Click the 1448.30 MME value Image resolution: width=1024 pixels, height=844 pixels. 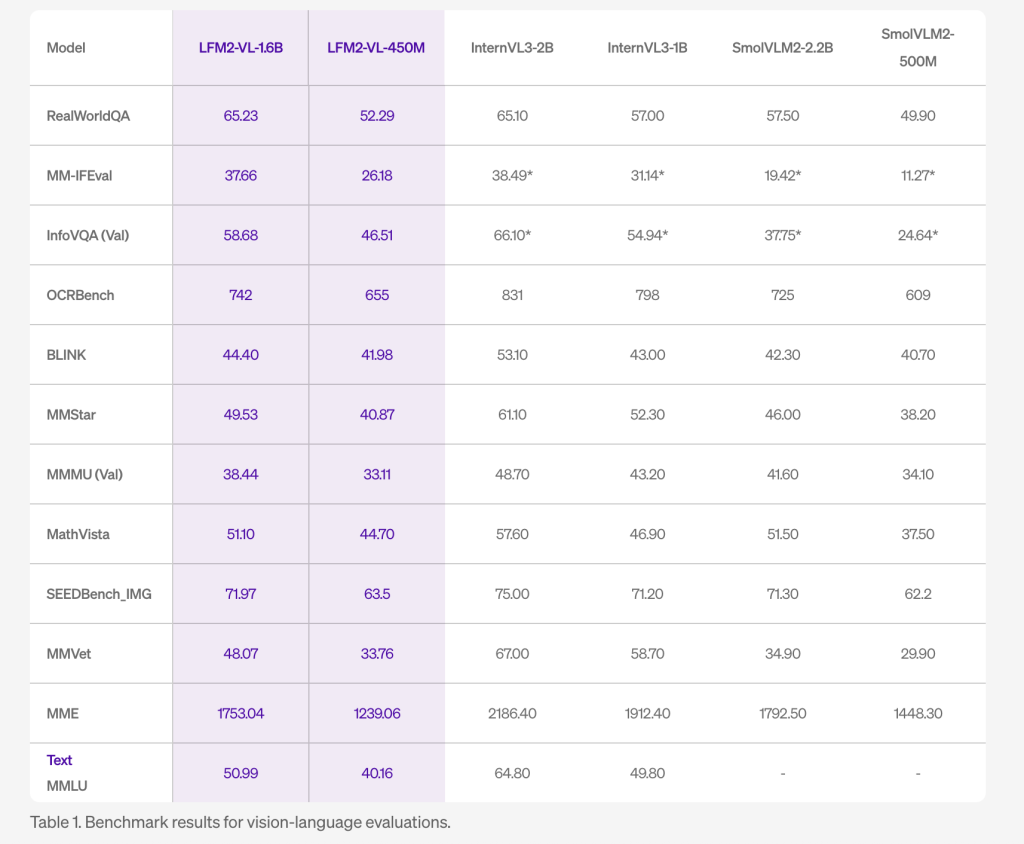pyautogui.click(x=918, y=713)
